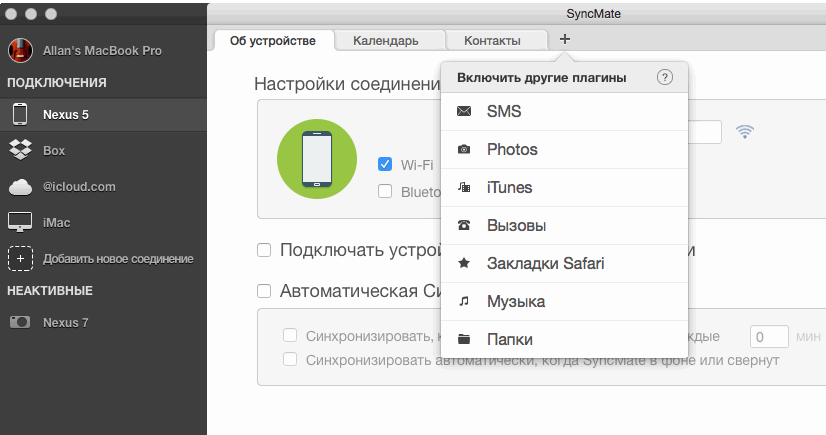Screen dimensions: 826x435
Task: Choose Папки from the plugins menu
Action: 564,339
